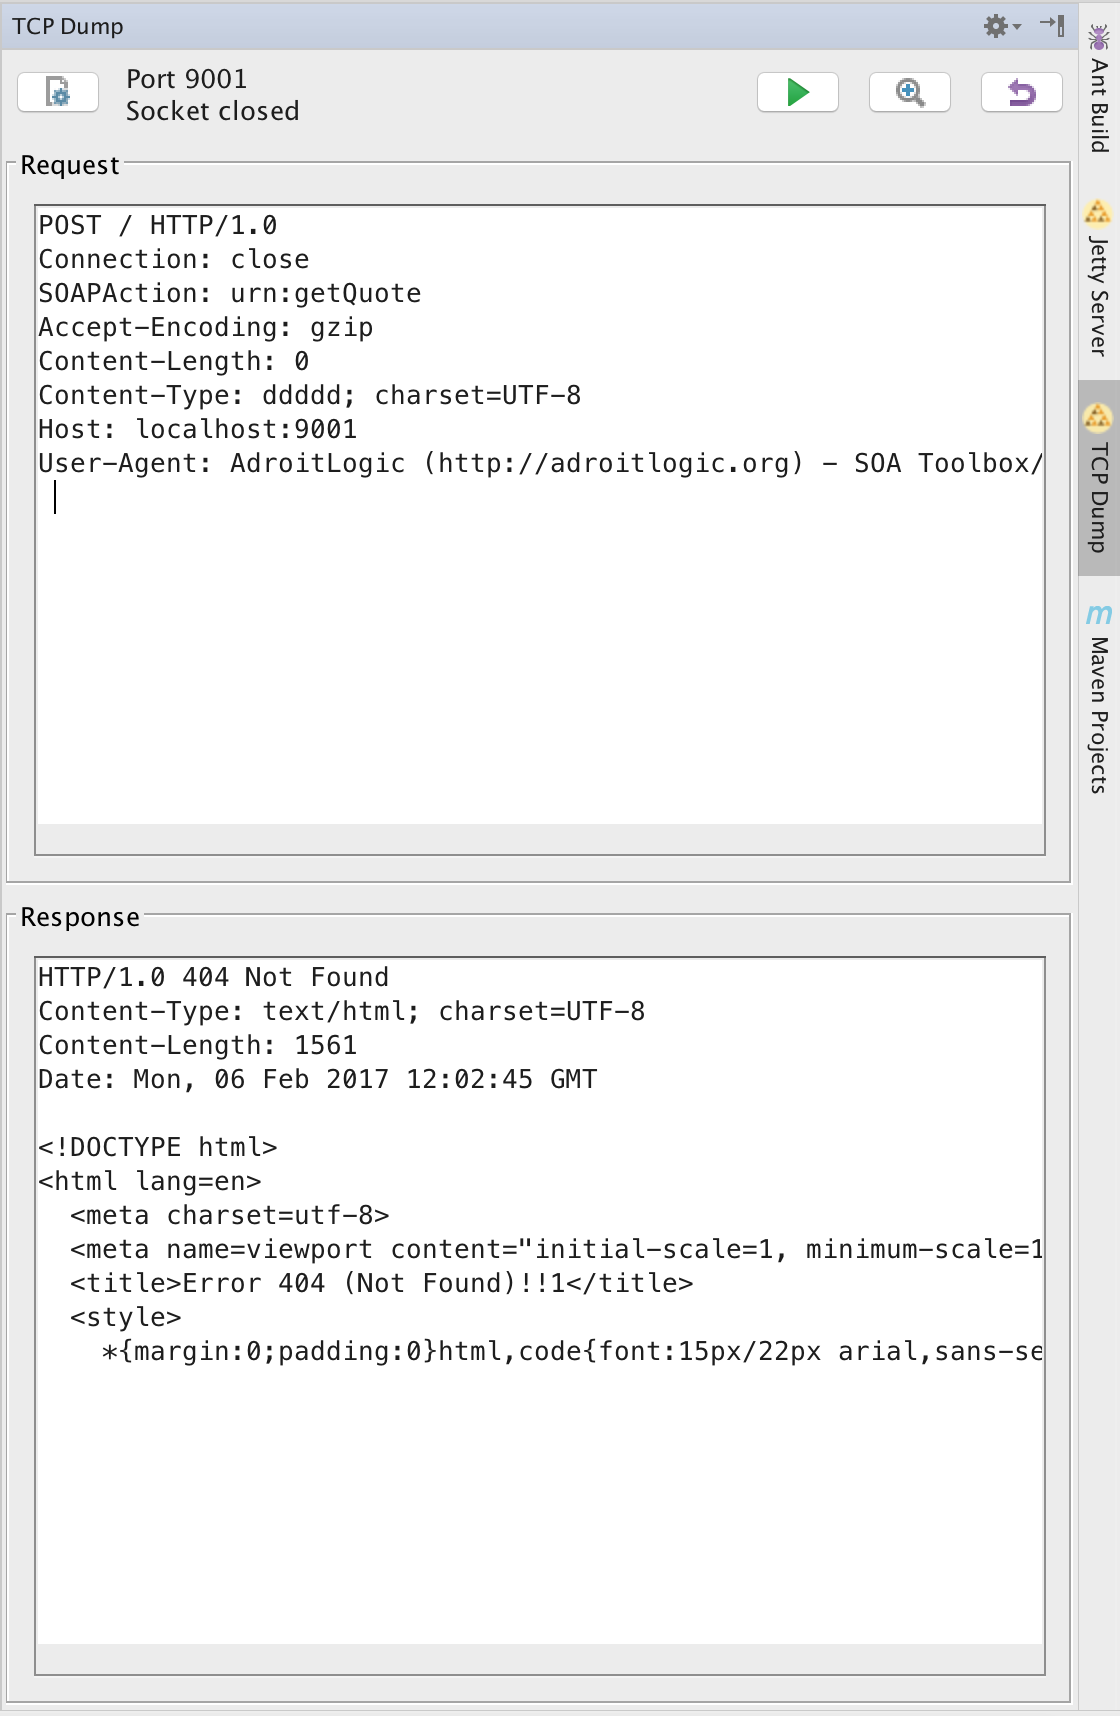Click the 'Content-Length: 0' request line

174,361
